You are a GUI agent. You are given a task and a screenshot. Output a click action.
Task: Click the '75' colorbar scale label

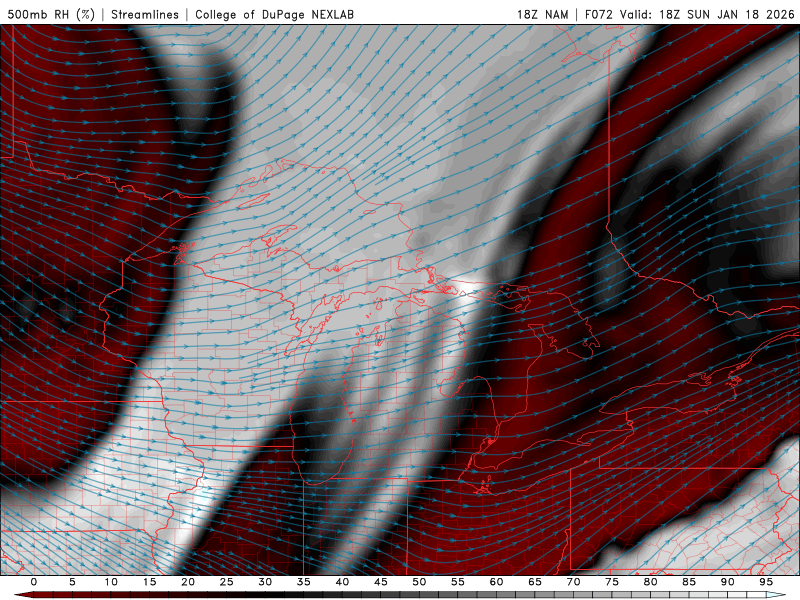[612, 582]
